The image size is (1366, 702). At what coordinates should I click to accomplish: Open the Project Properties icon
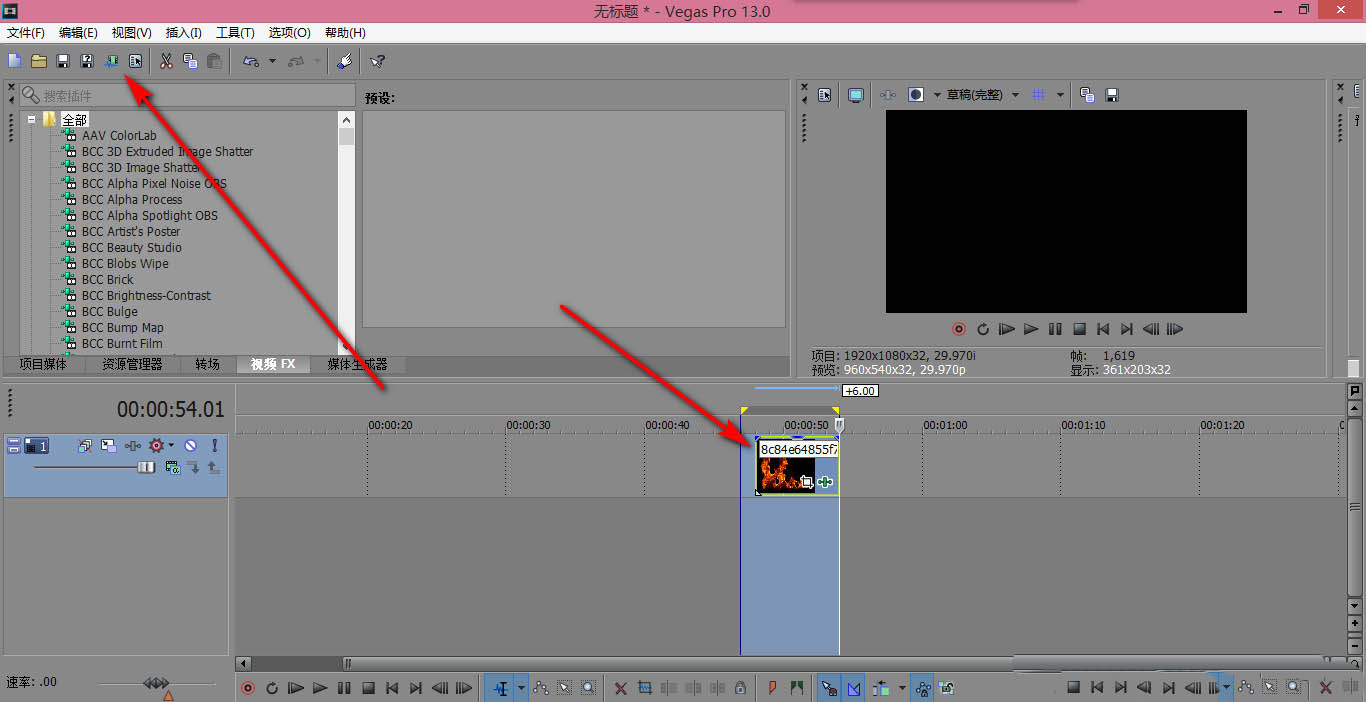[x=135, y=62]
